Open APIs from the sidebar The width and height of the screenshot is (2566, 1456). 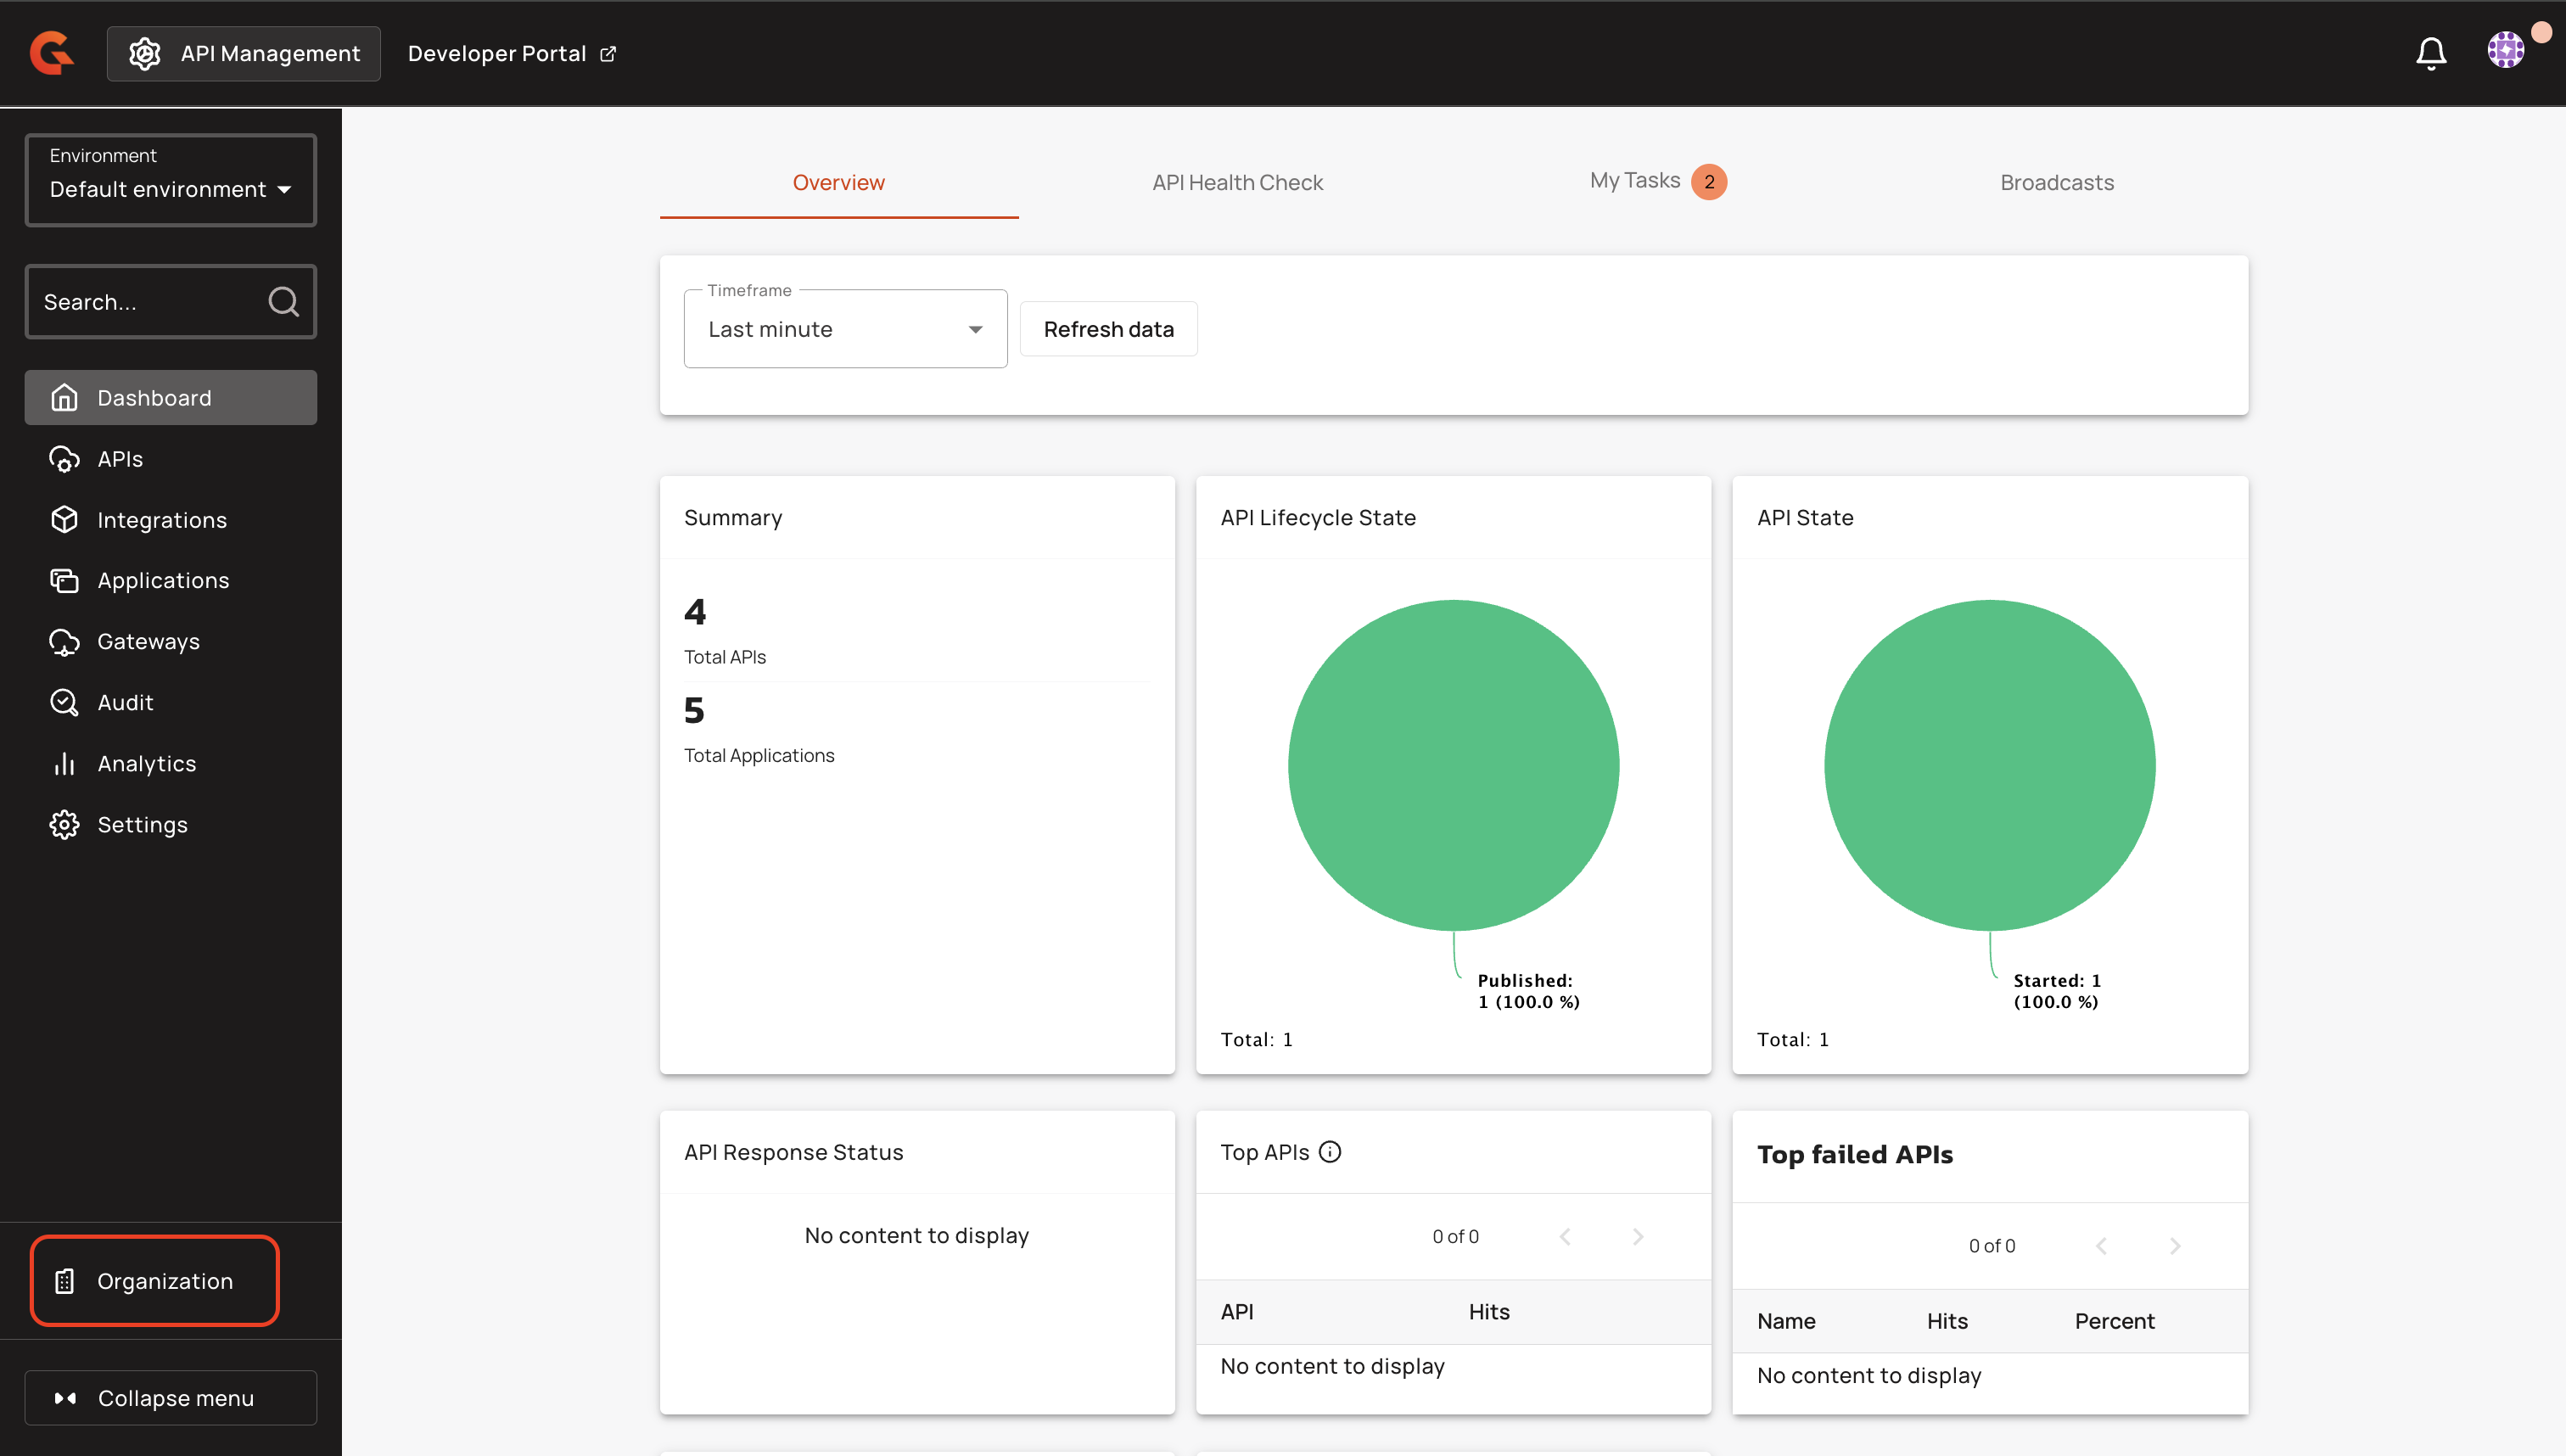coord(120,459)
